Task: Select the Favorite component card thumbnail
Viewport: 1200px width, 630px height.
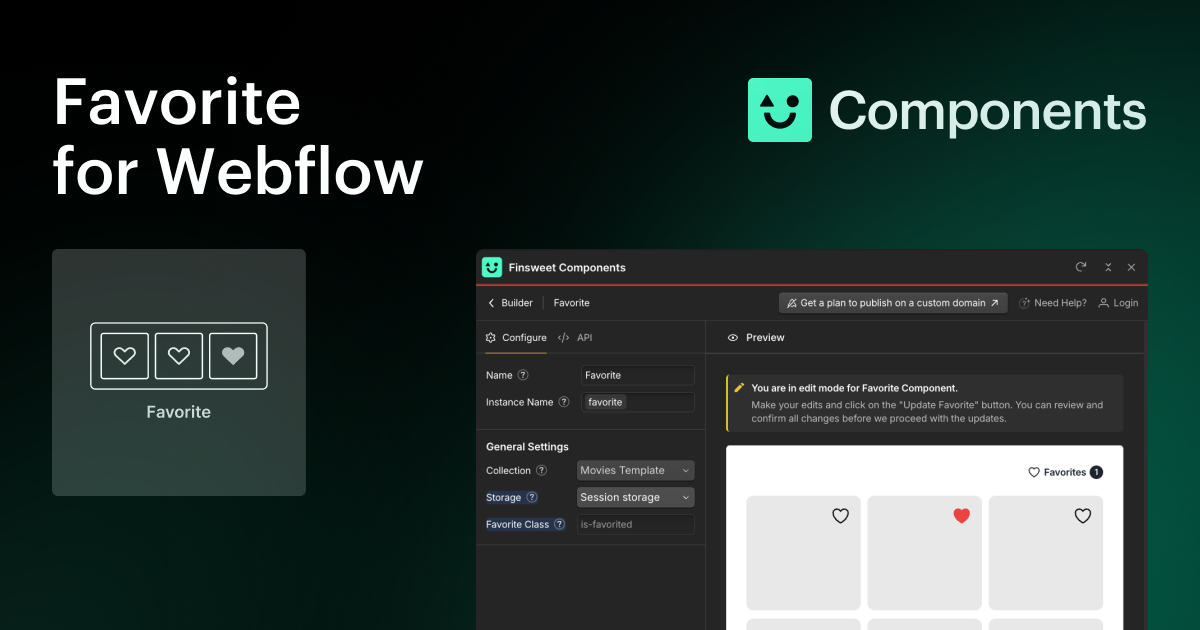Action: pyautogui.click(x=179, y=372)
